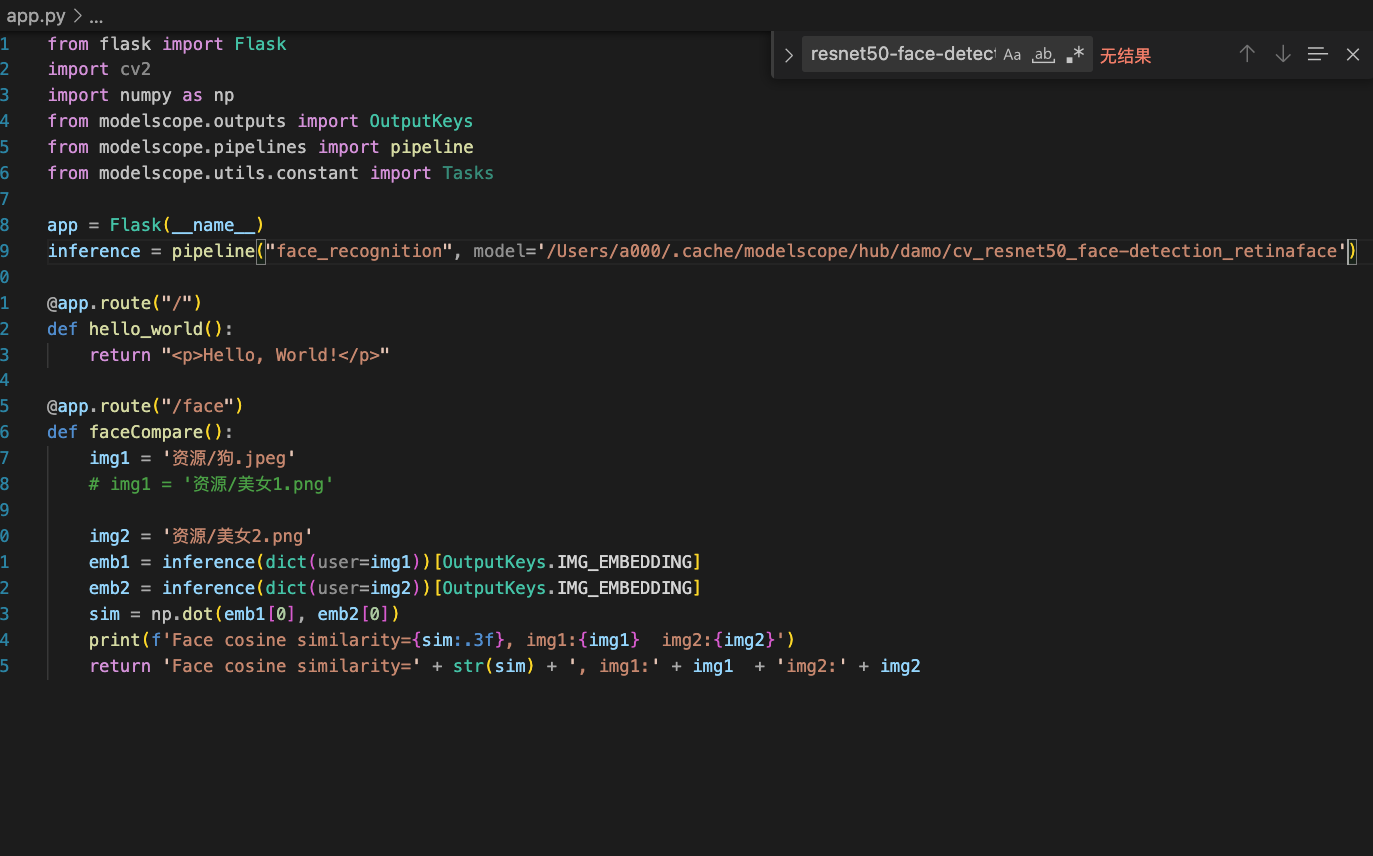Click the model= keyword argument
This screenshot has height=856, width=1373.
tap(504, 251)
